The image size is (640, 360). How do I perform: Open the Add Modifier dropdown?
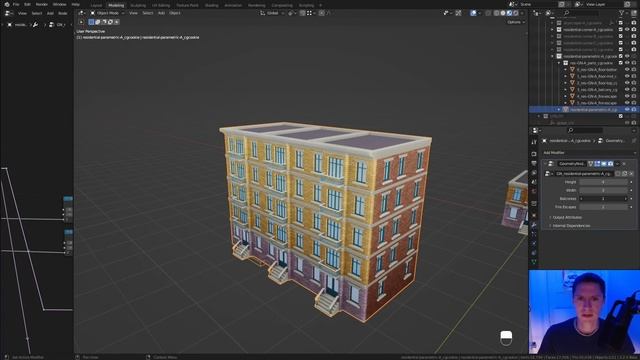(589, 153)
